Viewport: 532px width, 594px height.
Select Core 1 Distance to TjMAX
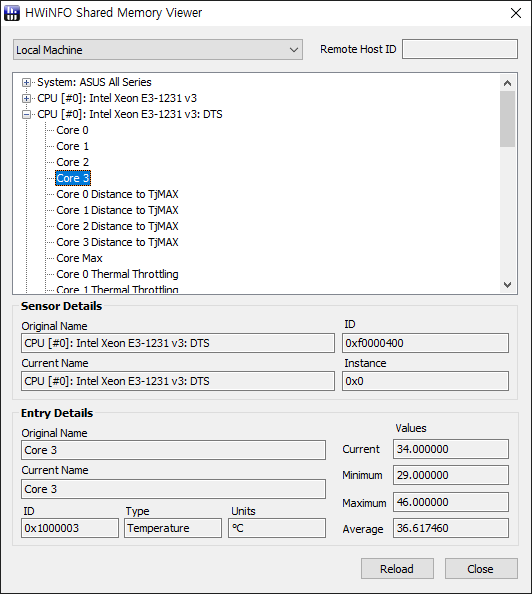117,210
